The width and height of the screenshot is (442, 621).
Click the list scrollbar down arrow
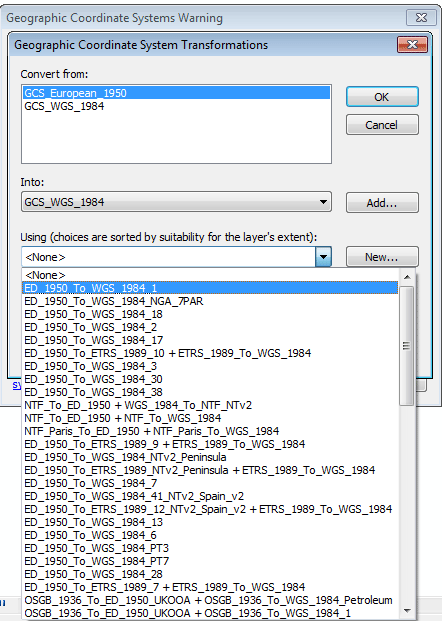coord(407,611)
